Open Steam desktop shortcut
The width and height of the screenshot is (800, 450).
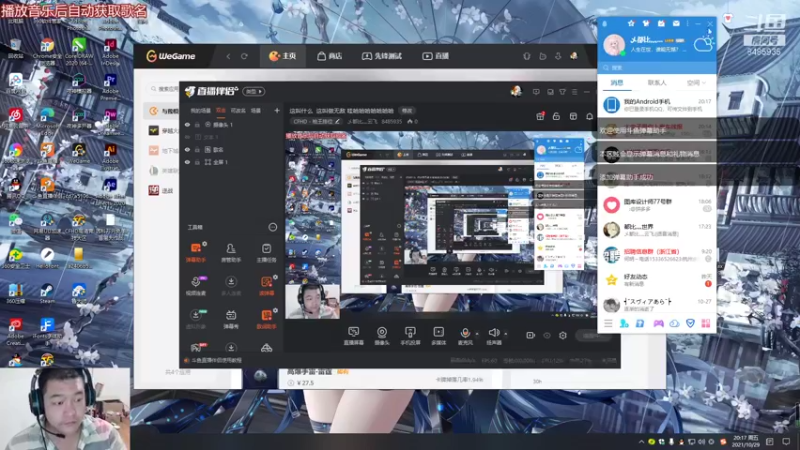47,293
